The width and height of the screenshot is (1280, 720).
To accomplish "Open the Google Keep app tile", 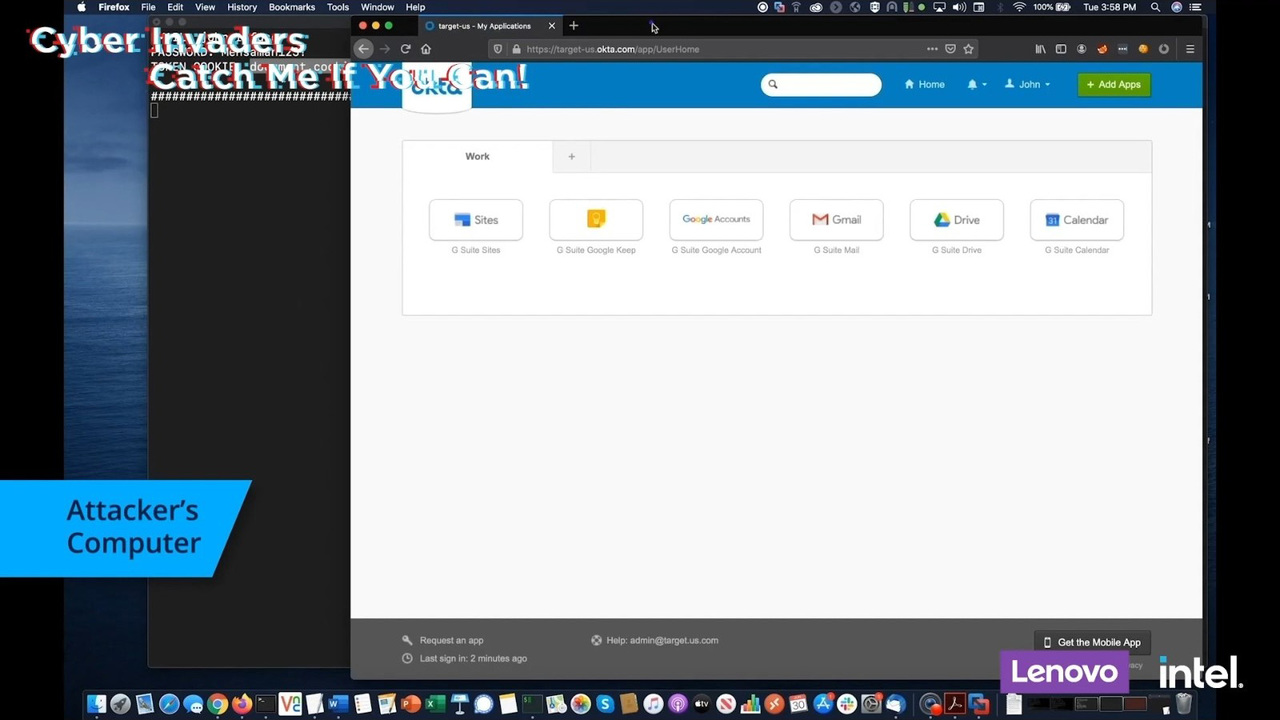I will click(596, 220).
